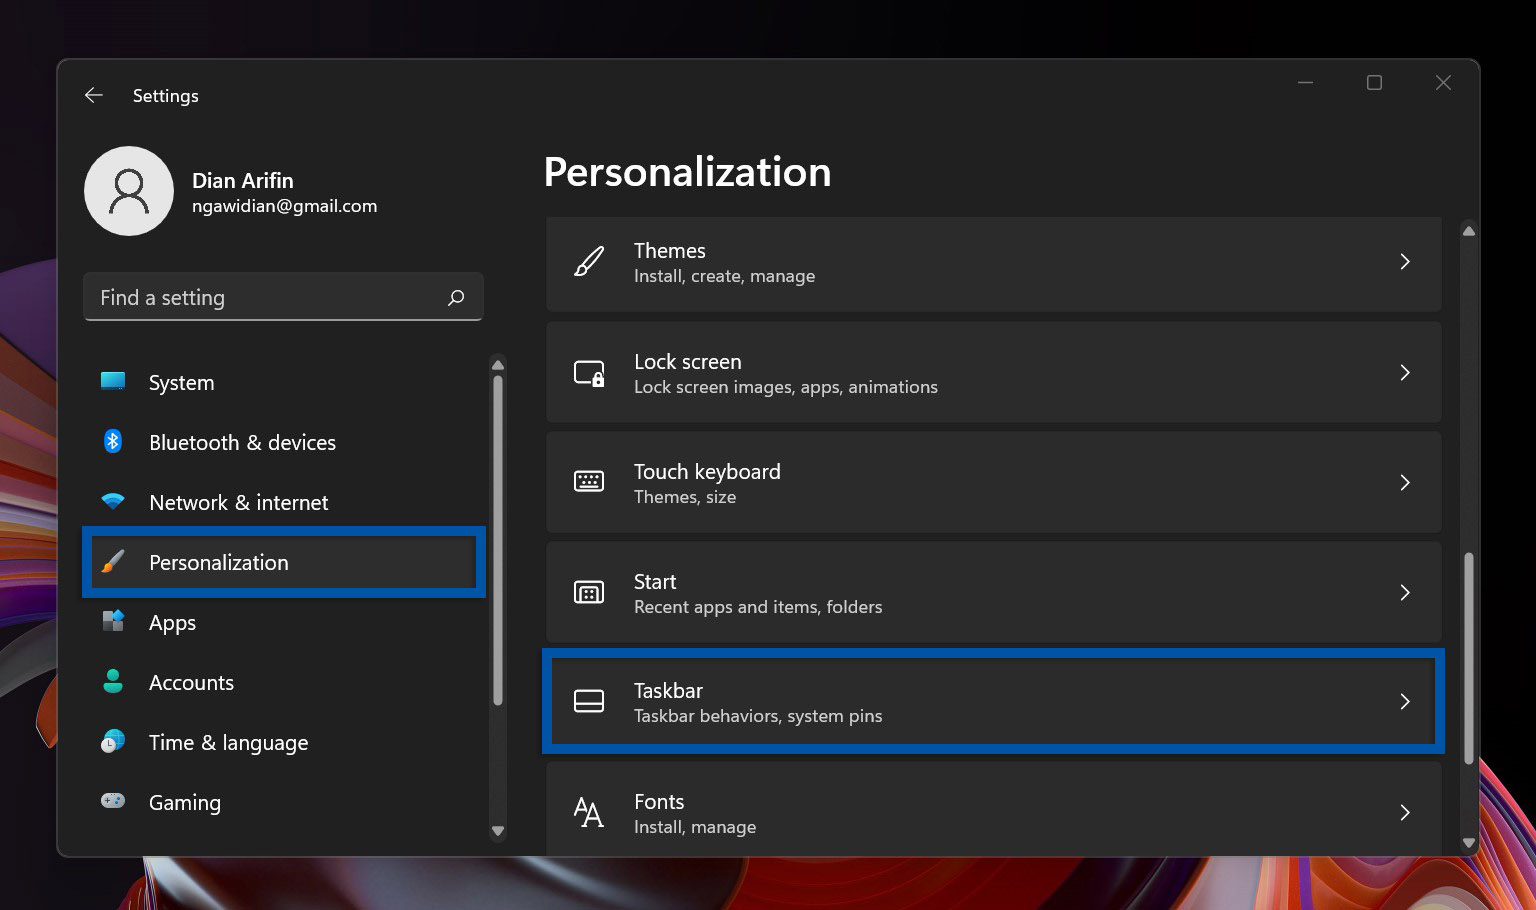This screenshot has height=910, width=1536.
Task: Expand the Themes settings chevron
Action: tap(1405, 262)
